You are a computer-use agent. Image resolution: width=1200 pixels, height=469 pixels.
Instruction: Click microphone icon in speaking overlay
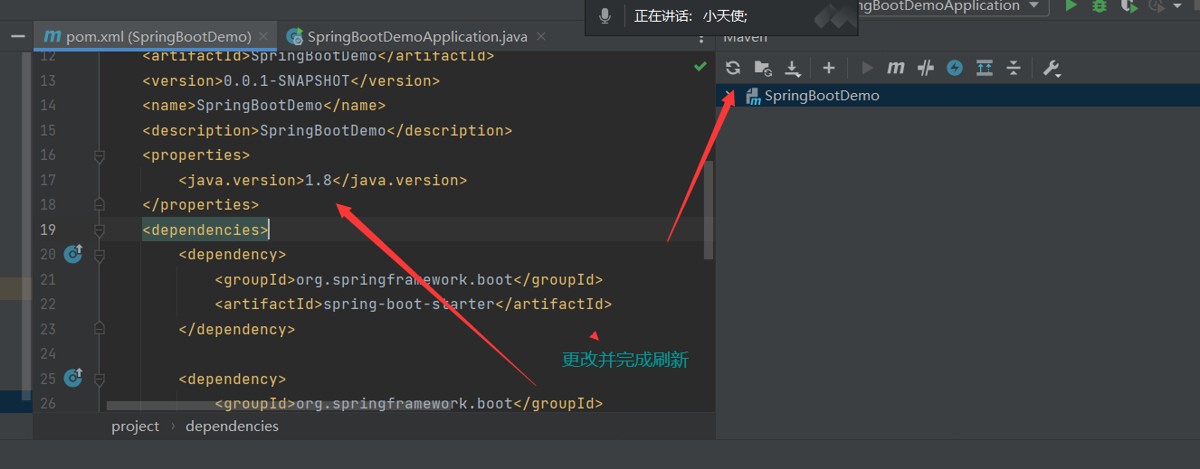point(605,17)
